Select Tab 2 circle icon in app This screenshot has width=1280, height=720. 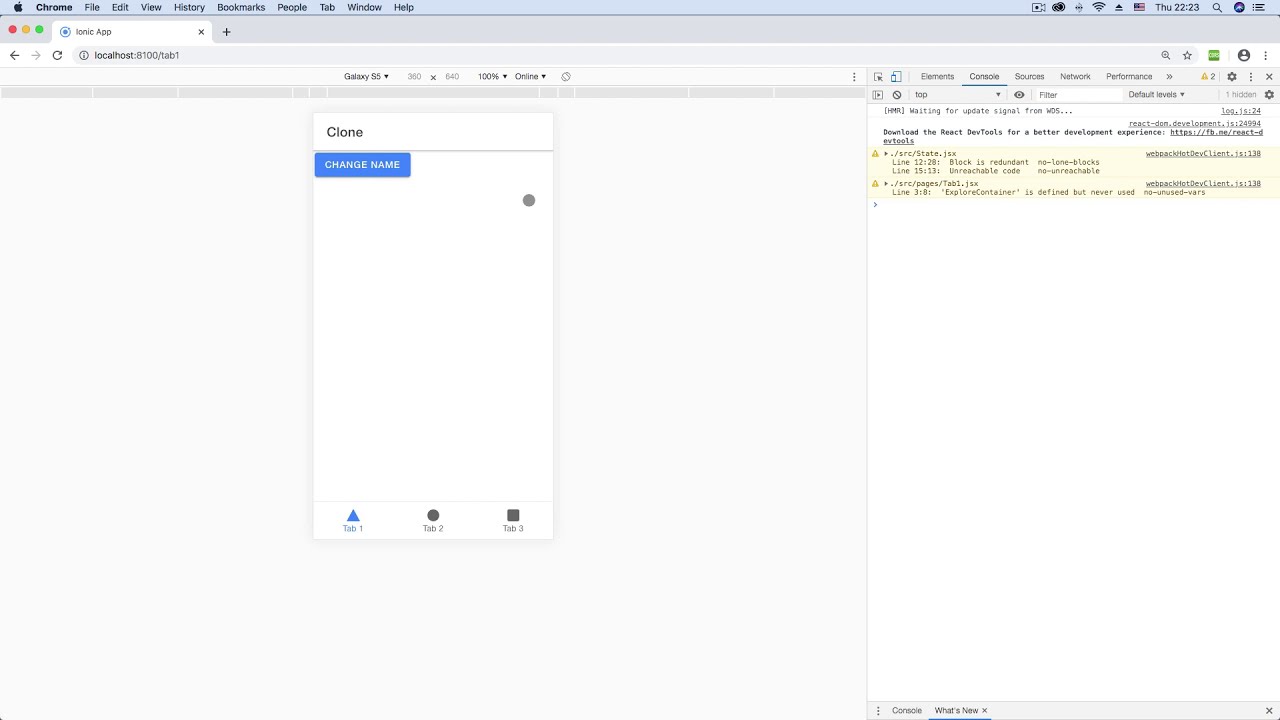433,516
